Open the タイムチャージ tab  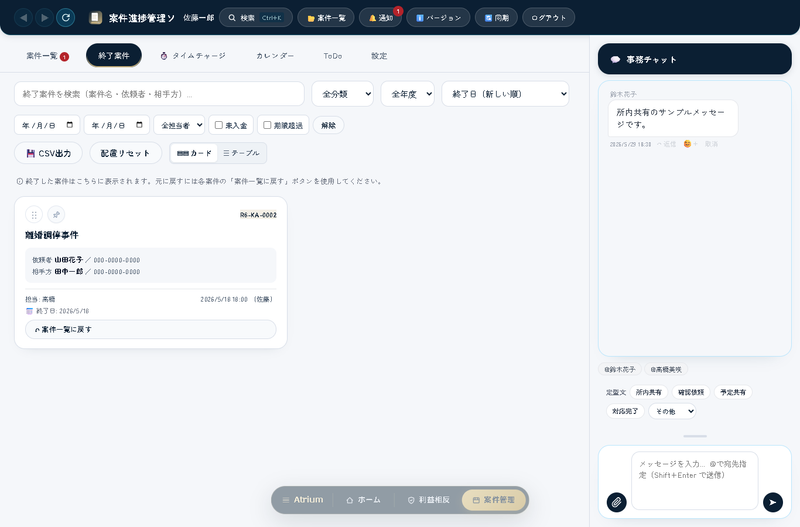point(193,56)
